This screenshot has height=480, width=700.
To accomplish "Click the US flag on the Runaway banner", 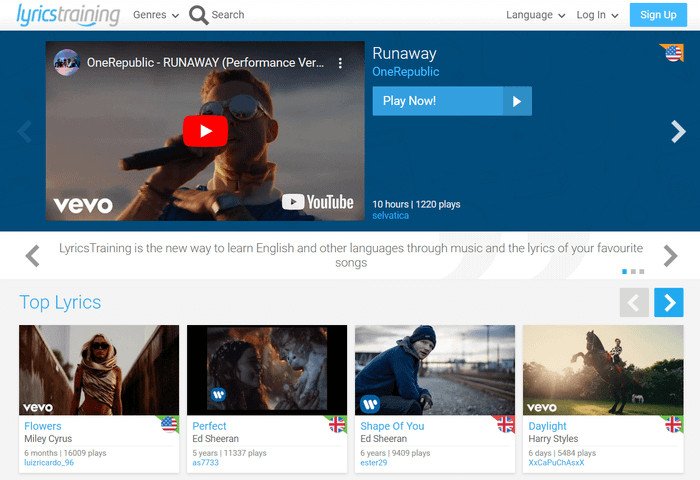I will pos(672,53).
